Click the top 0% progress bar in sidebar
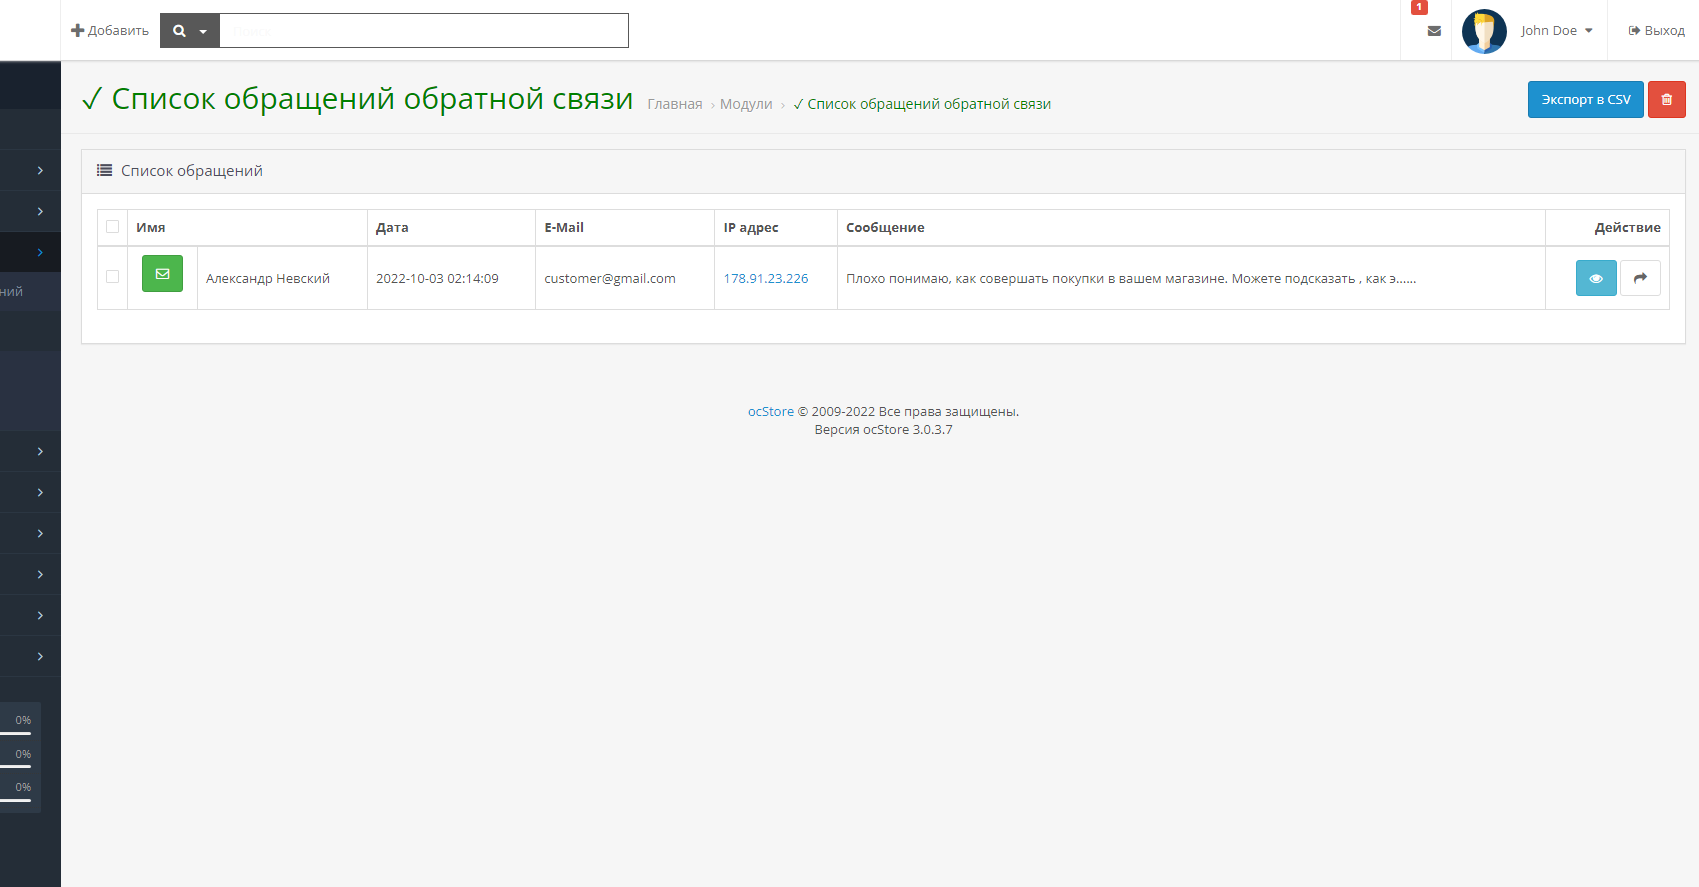The width and height of the screenshot is (1699, 887). (16, 732)
